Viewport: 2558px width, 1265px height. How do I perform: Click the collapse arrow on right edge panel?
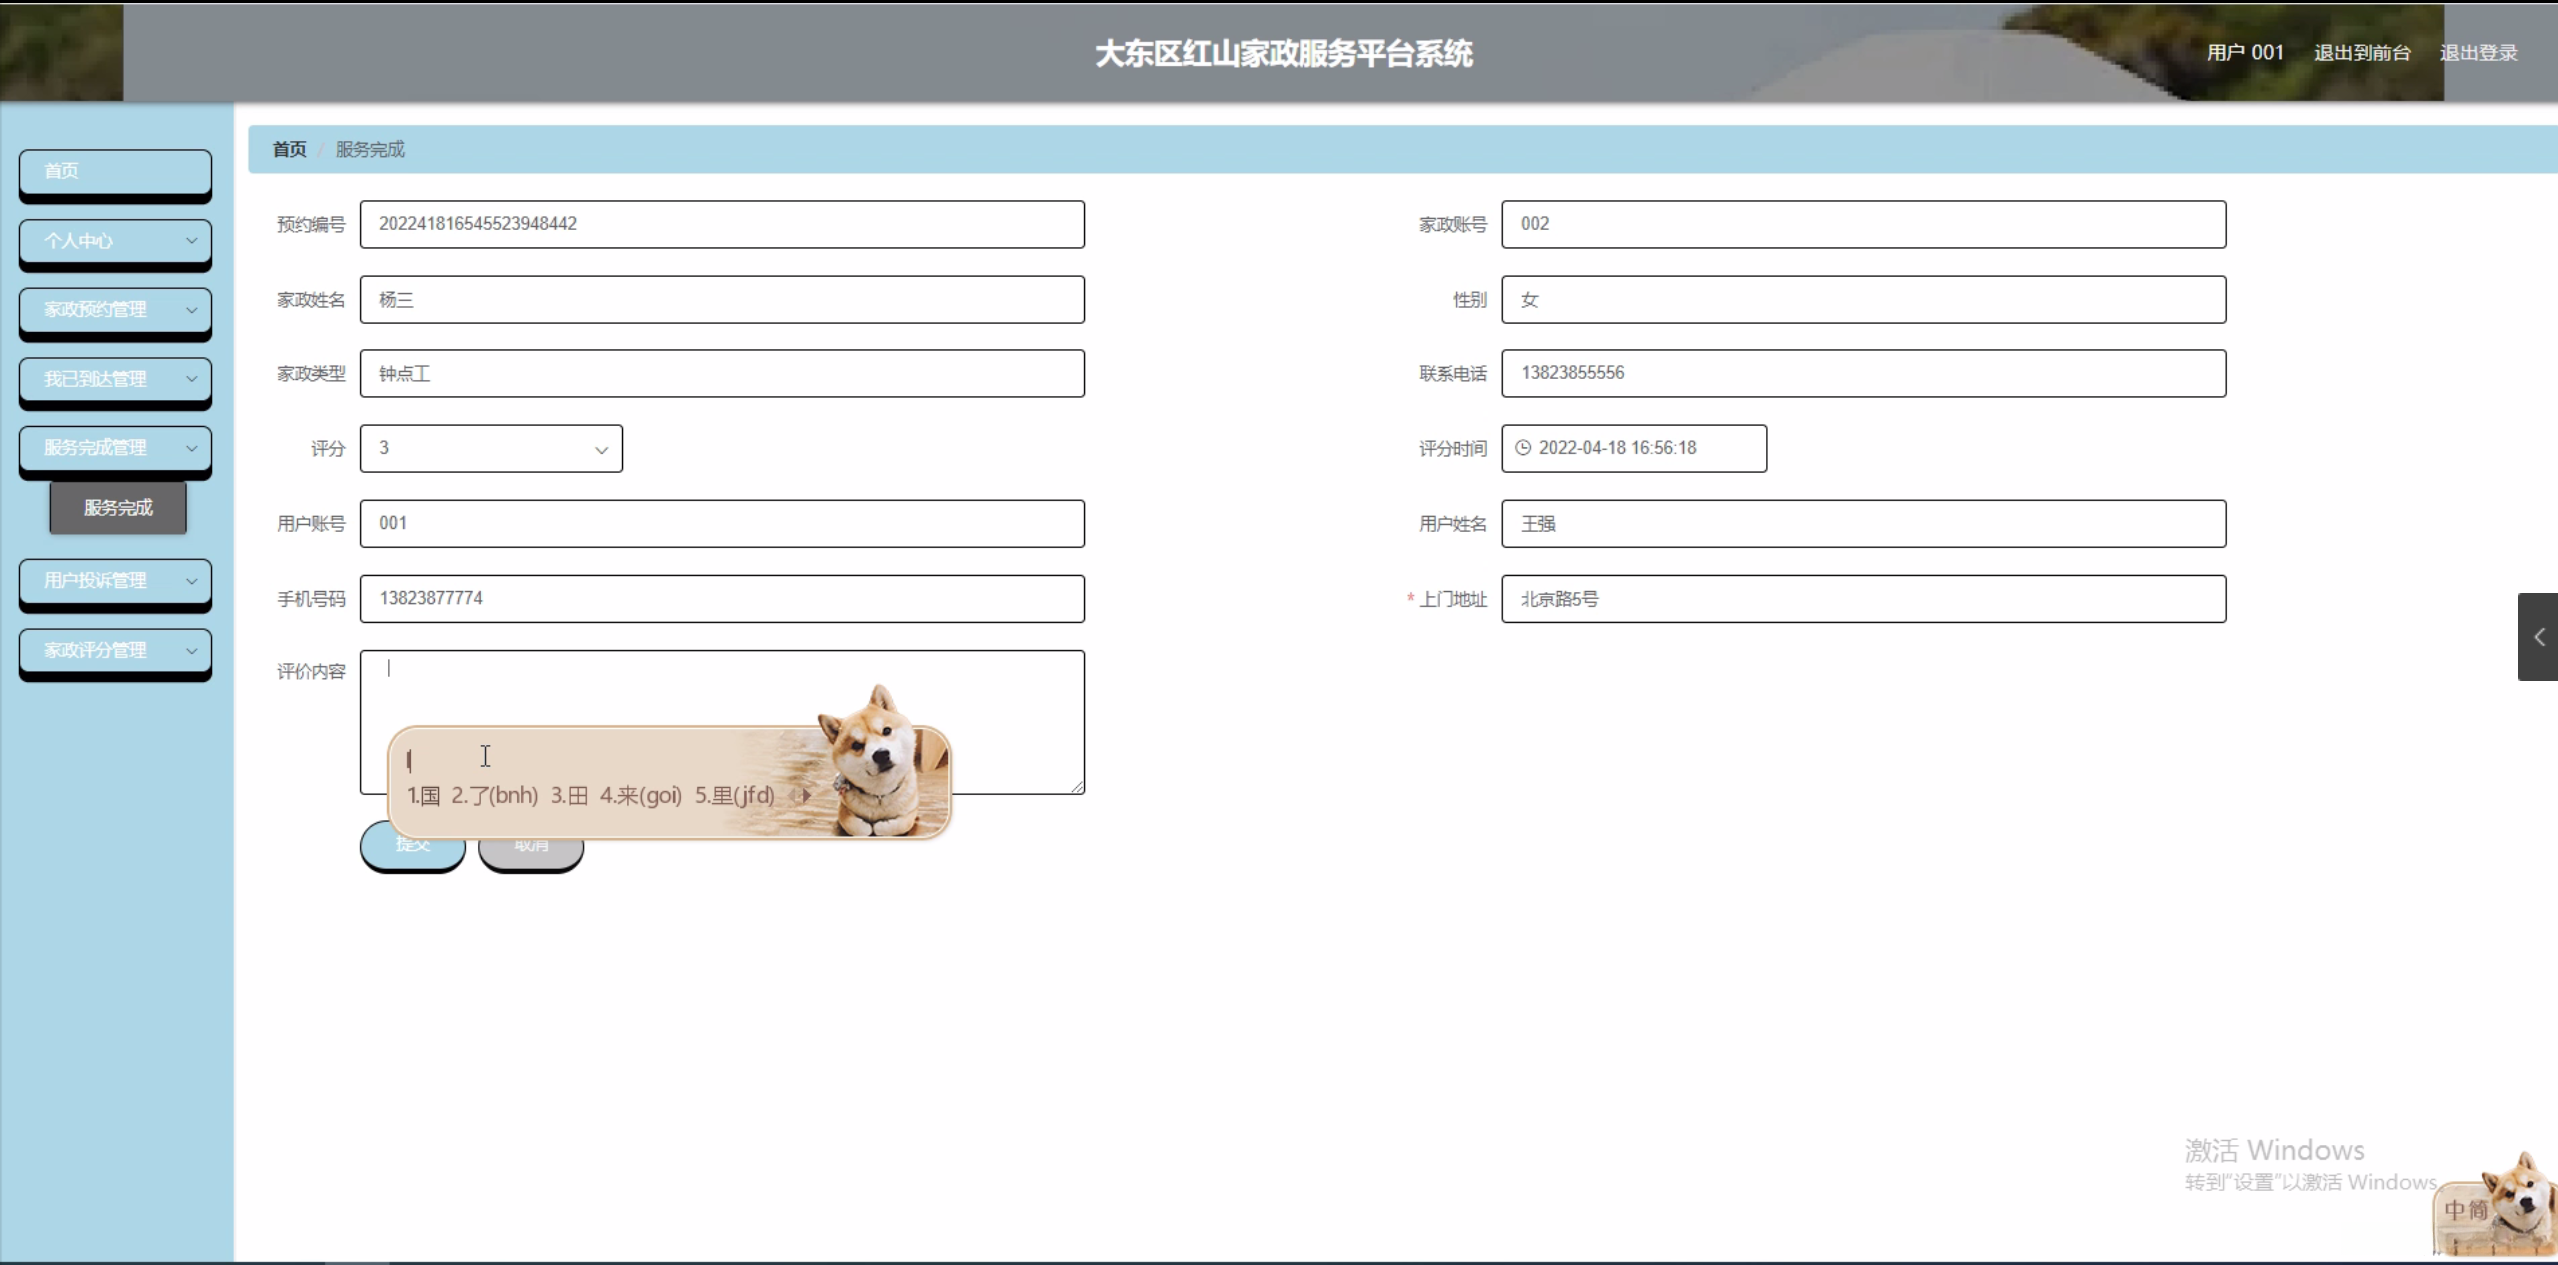(2538, 637)
